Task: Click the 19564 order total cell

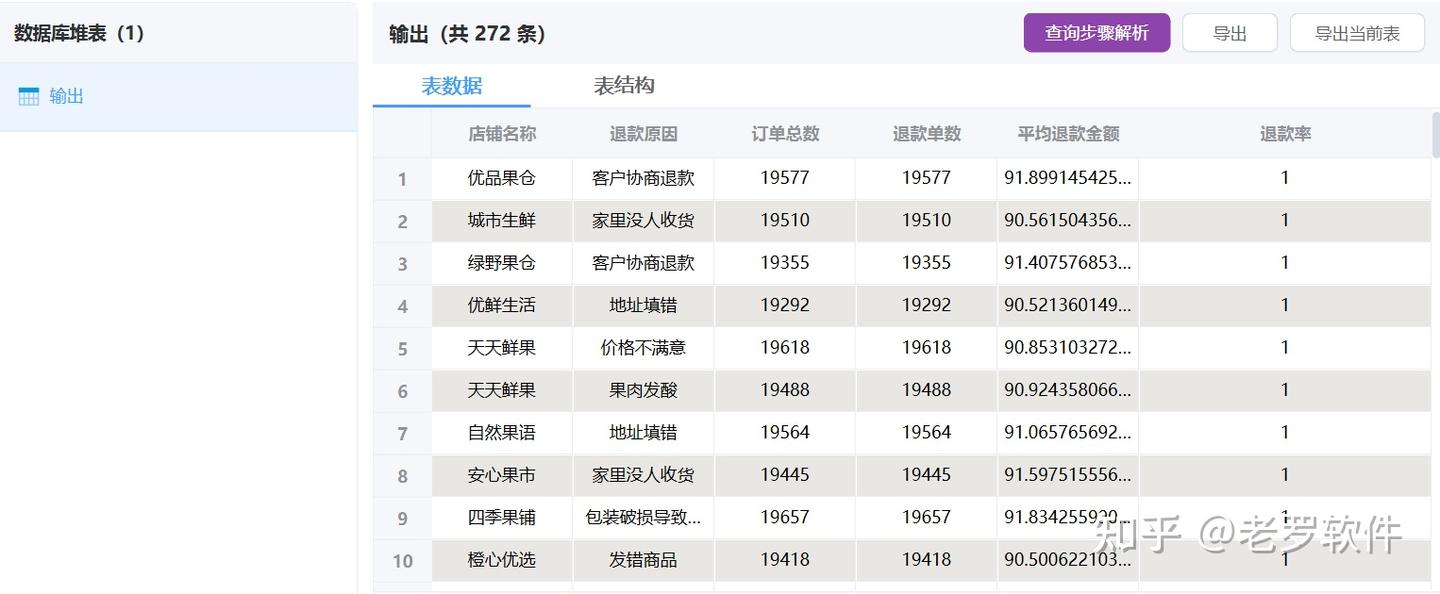Action: 785,433
